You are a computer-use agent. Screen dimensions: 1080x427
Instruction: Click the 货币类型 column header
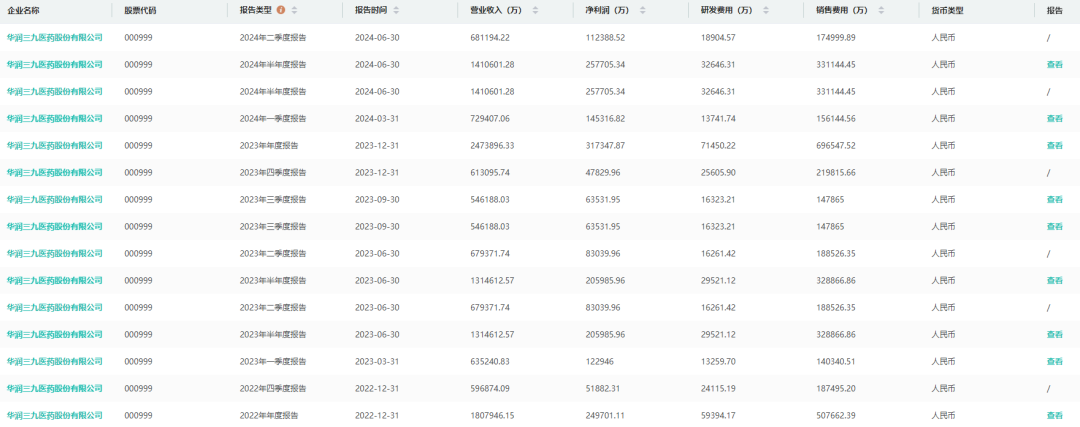[x=948, y=10]
